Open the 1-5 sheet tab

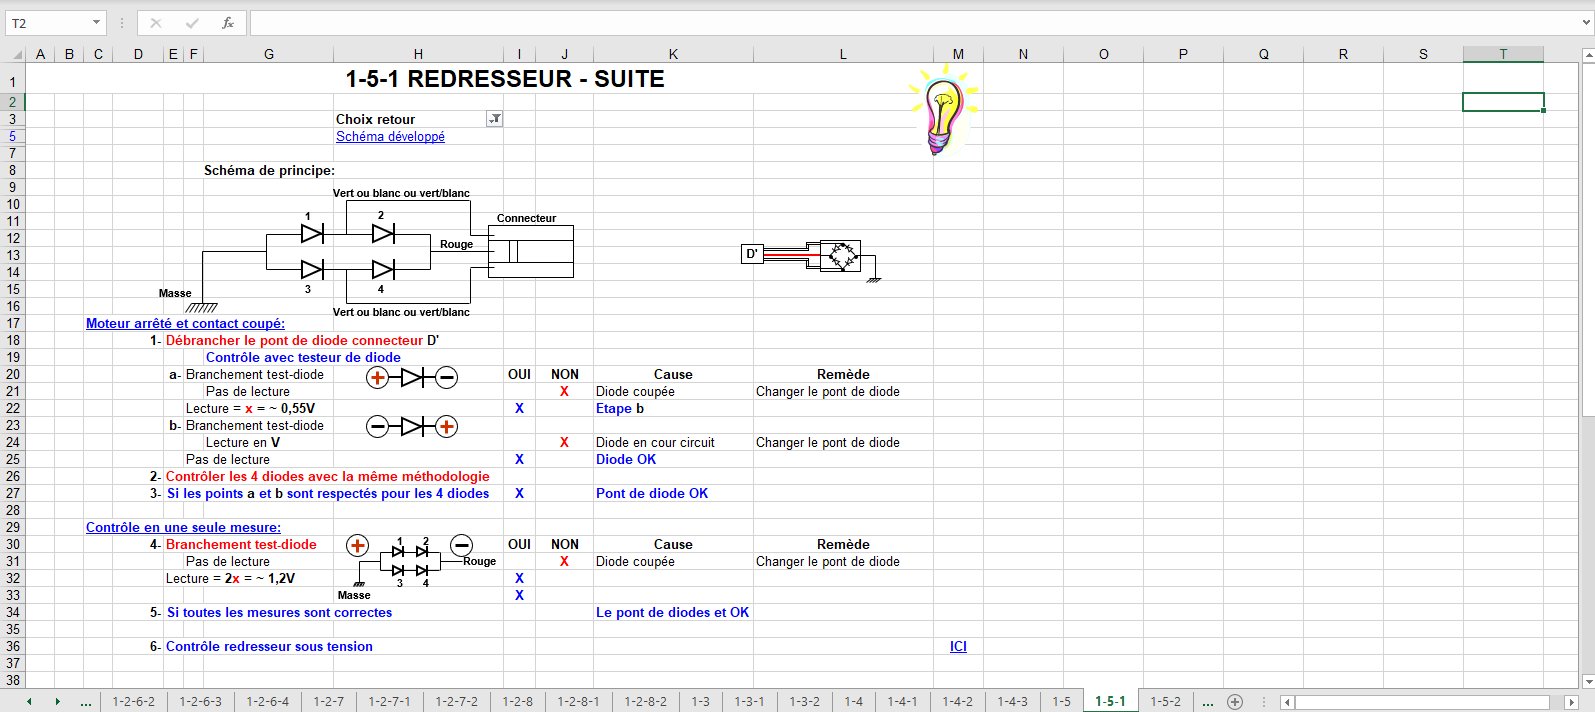[x=1061, y=702]
